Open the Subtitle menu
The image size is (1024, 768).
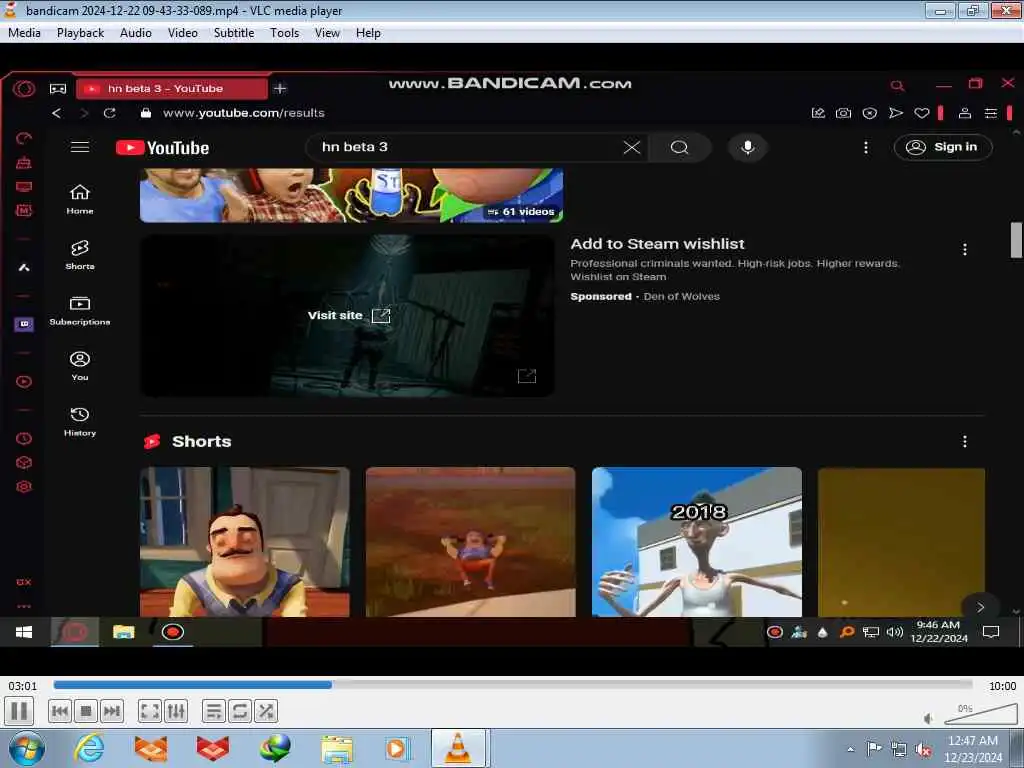[x=234, y=33]
